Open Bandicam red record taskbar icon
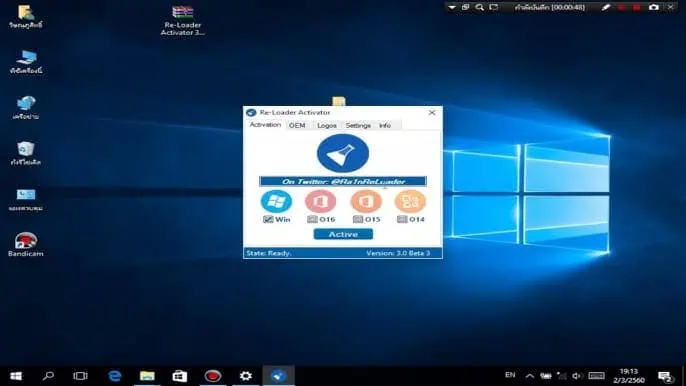This screenshot has height=386, width=686. coord(213,376)
